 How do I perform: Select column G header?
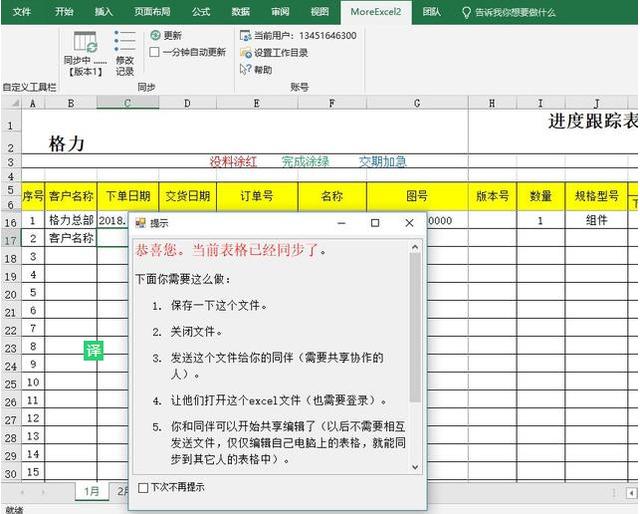(x=417, y=103)
